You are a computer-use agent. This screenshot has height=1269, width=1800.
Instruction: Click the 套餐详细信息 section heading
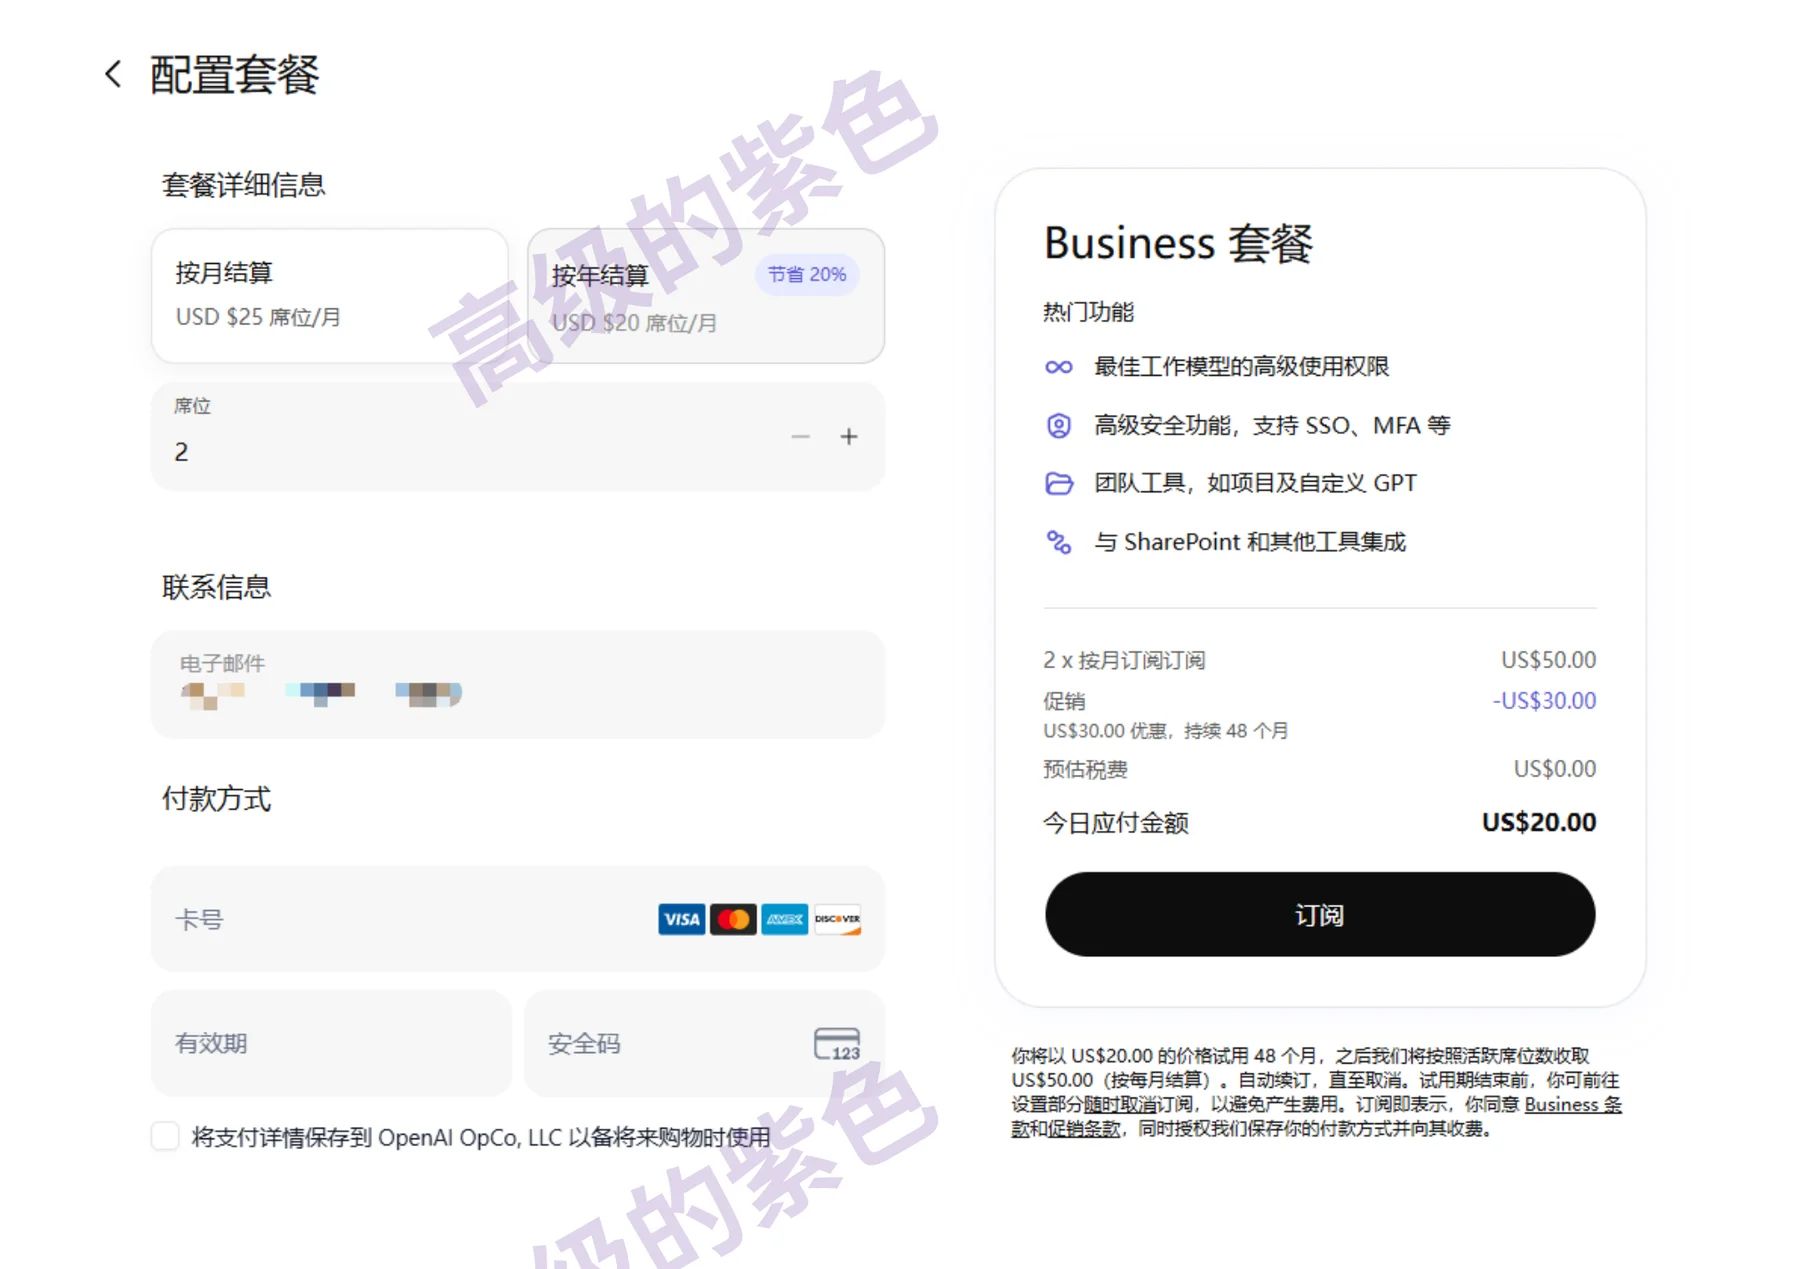point(243,185)
